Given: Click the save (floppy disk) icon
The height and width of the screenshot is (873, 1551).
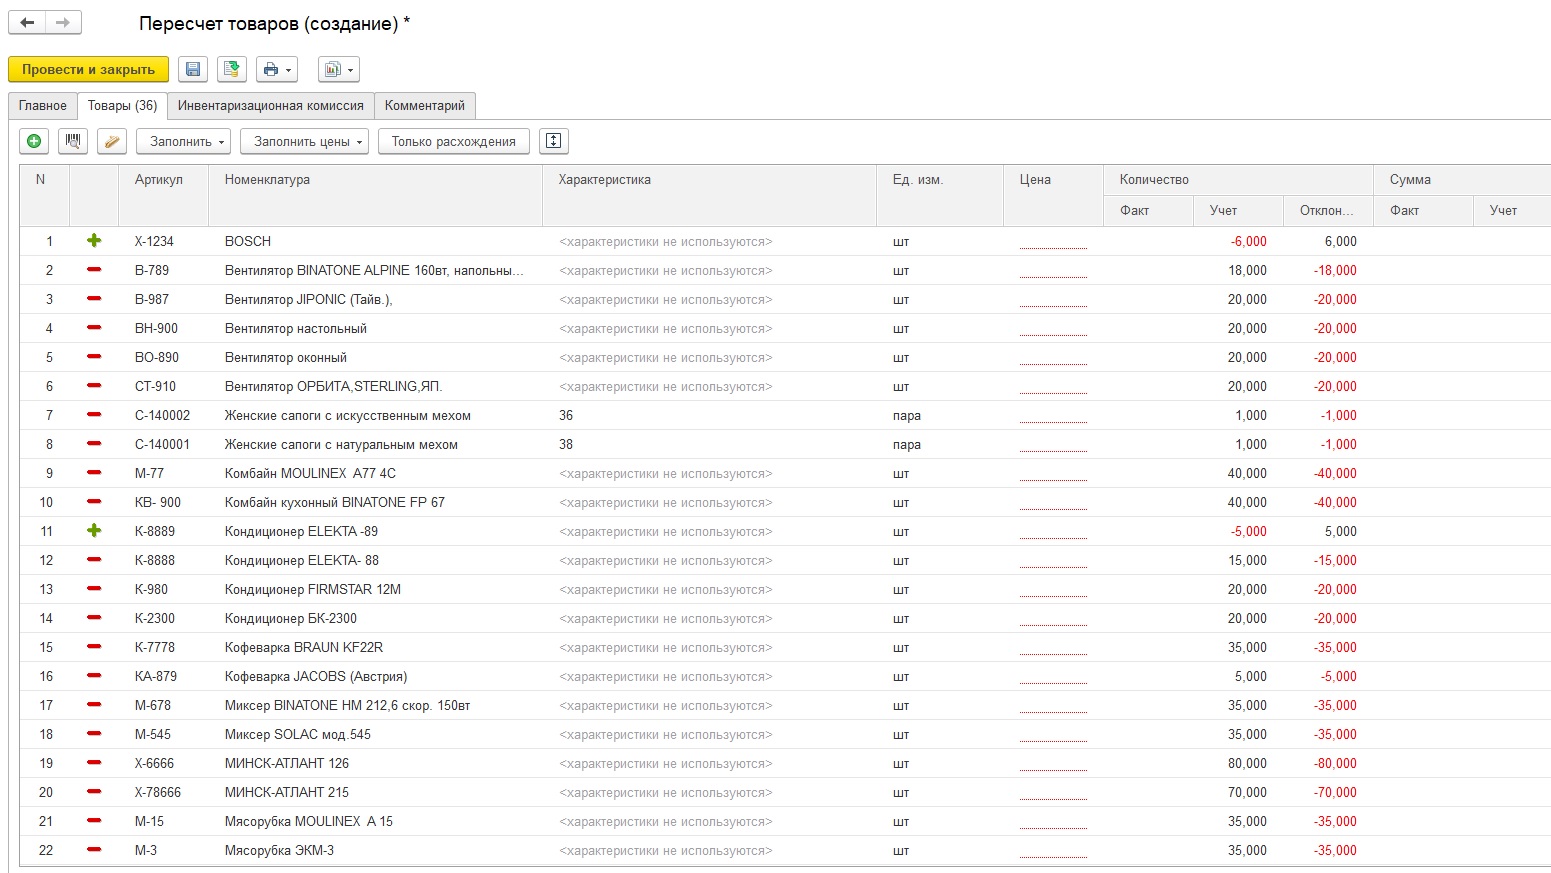Looking at the screenshot, I should tap(193, 69).
